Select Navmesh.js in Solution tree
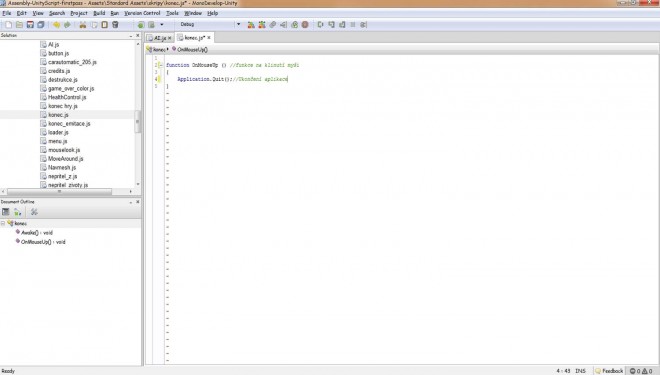The height and width of the screenshot is (375, 660). click(59, 168)
